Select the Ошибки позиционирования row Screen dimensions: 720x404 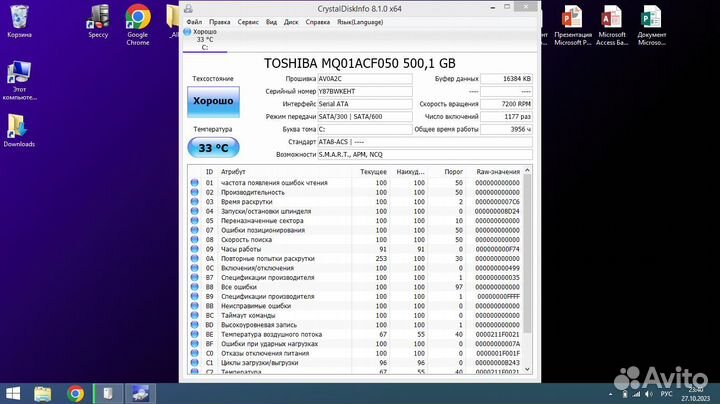coord(355,230)
